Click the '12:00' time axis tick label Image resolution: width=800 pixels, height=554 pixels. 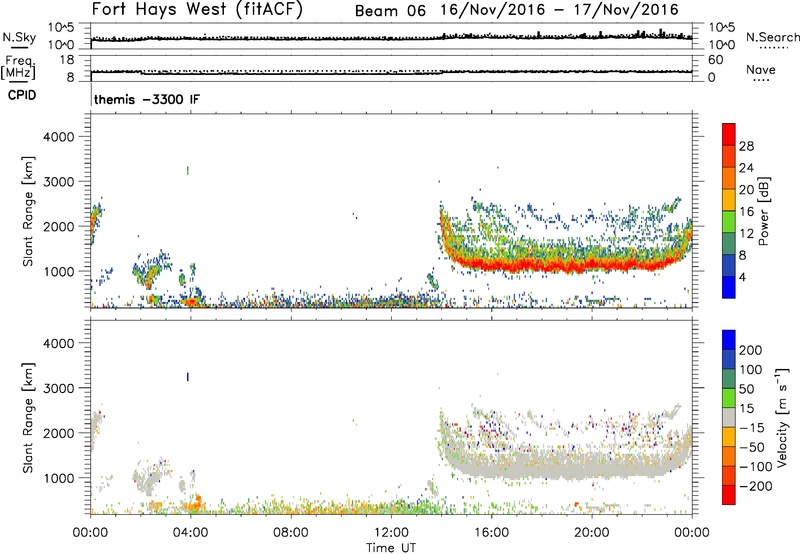391,533
